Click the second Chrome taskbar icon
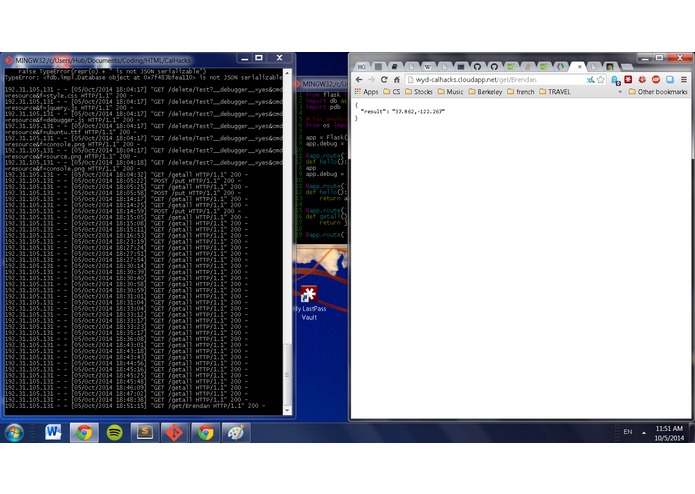The height and width of the screenshot is (494, 695). [205, 432]
